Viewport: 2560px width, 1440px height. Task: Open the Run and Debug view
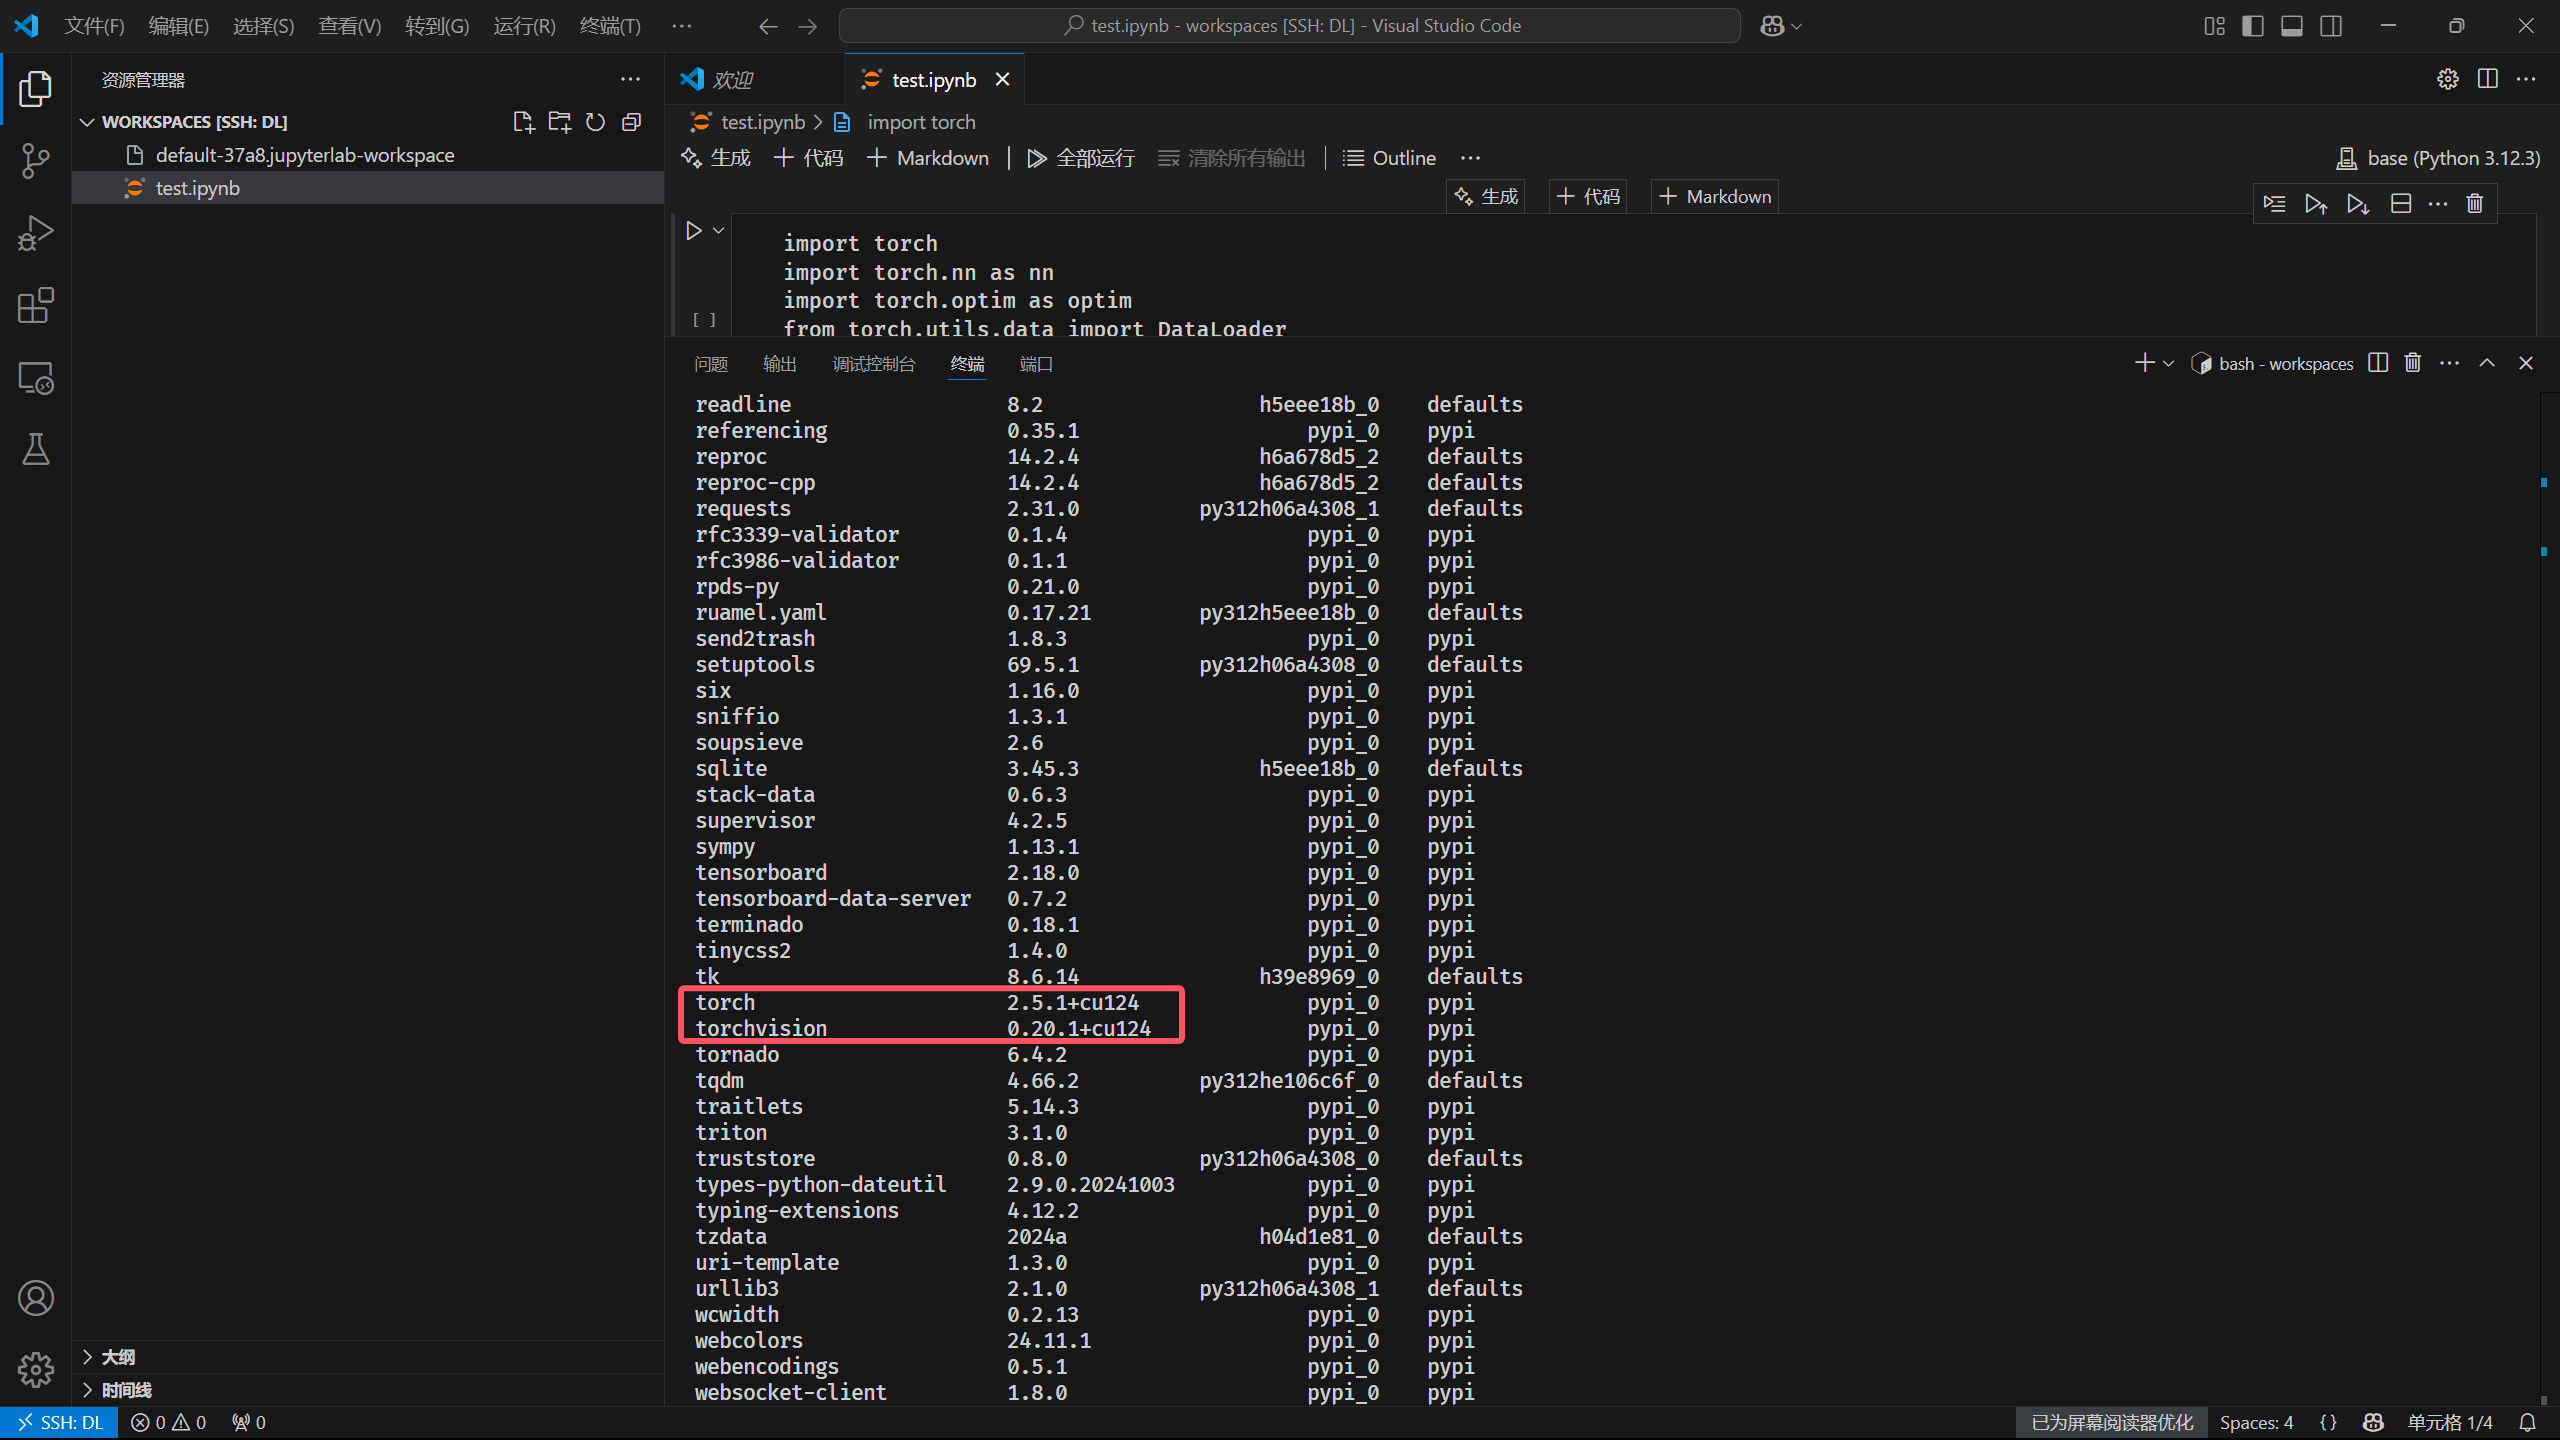tap(35, 233)
